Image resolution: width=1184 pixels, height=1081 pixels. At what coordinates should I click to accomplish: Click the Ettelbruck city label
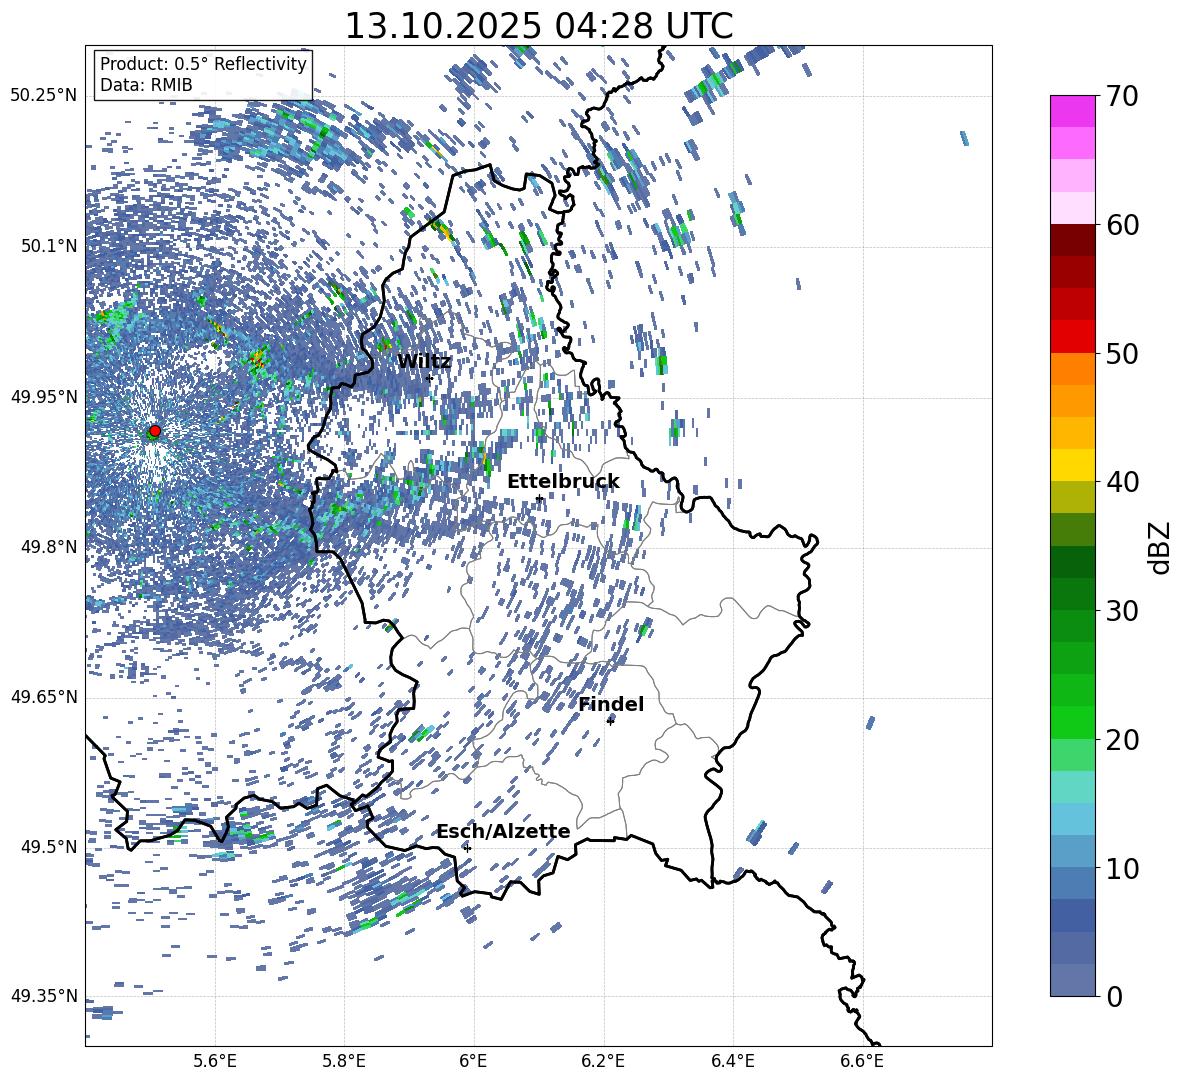click(x=563, y=482)
